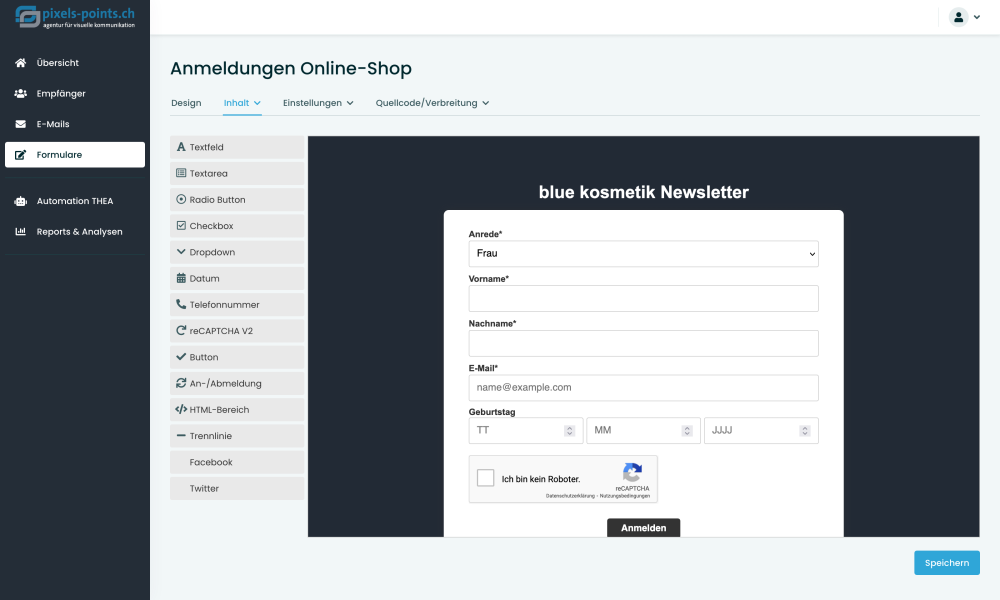Click the Trennlinie minus icon

(x=181, y=435)
